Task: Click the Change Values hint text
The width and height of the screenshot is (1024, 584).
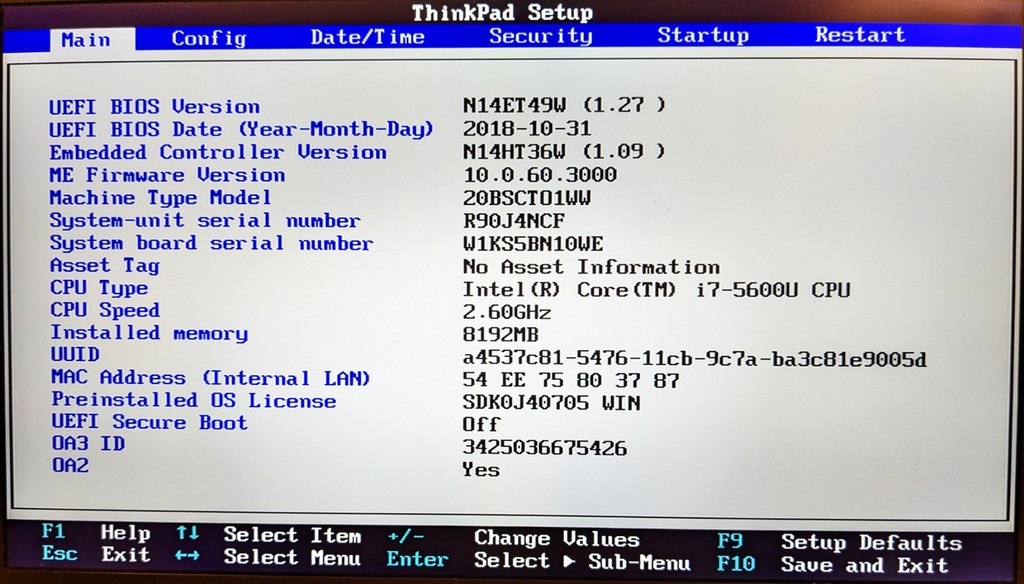Action: [x=557, y=539]
